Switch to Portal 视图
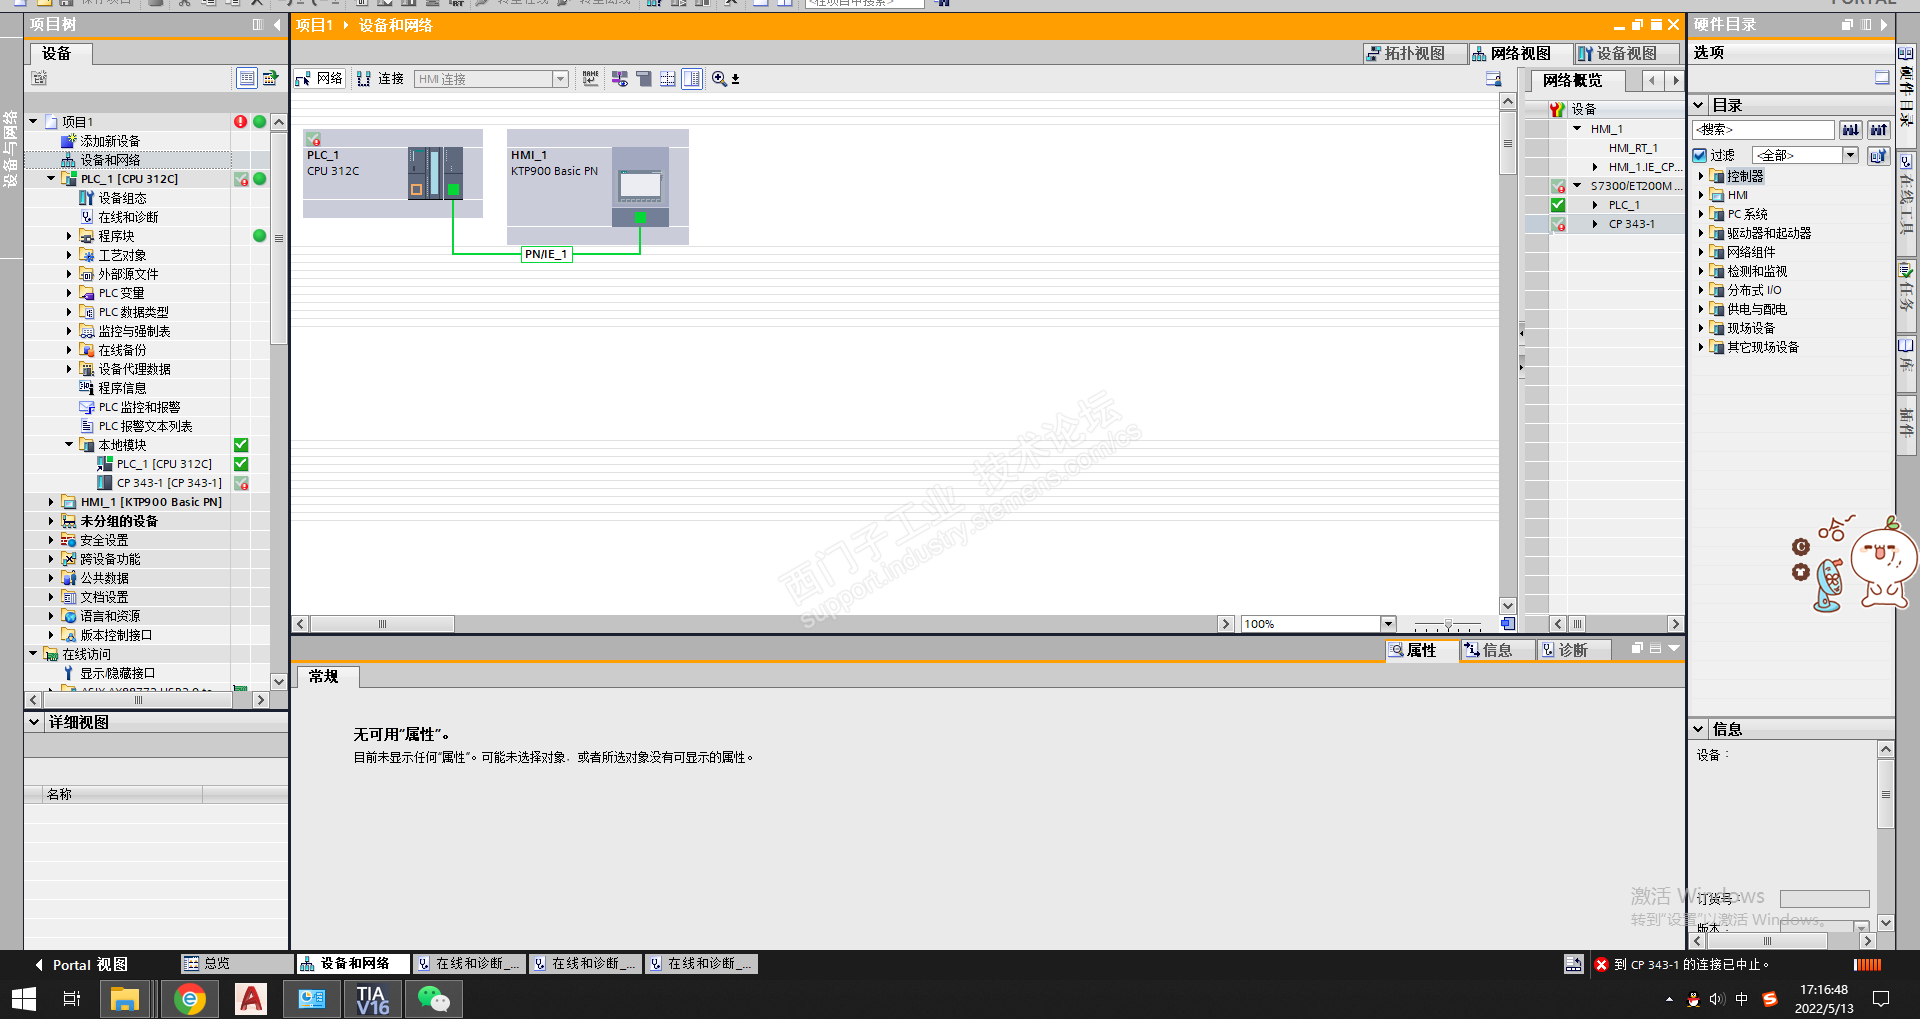The width and height of the screenshot is (1920, 1019). (x=82, y=965)
